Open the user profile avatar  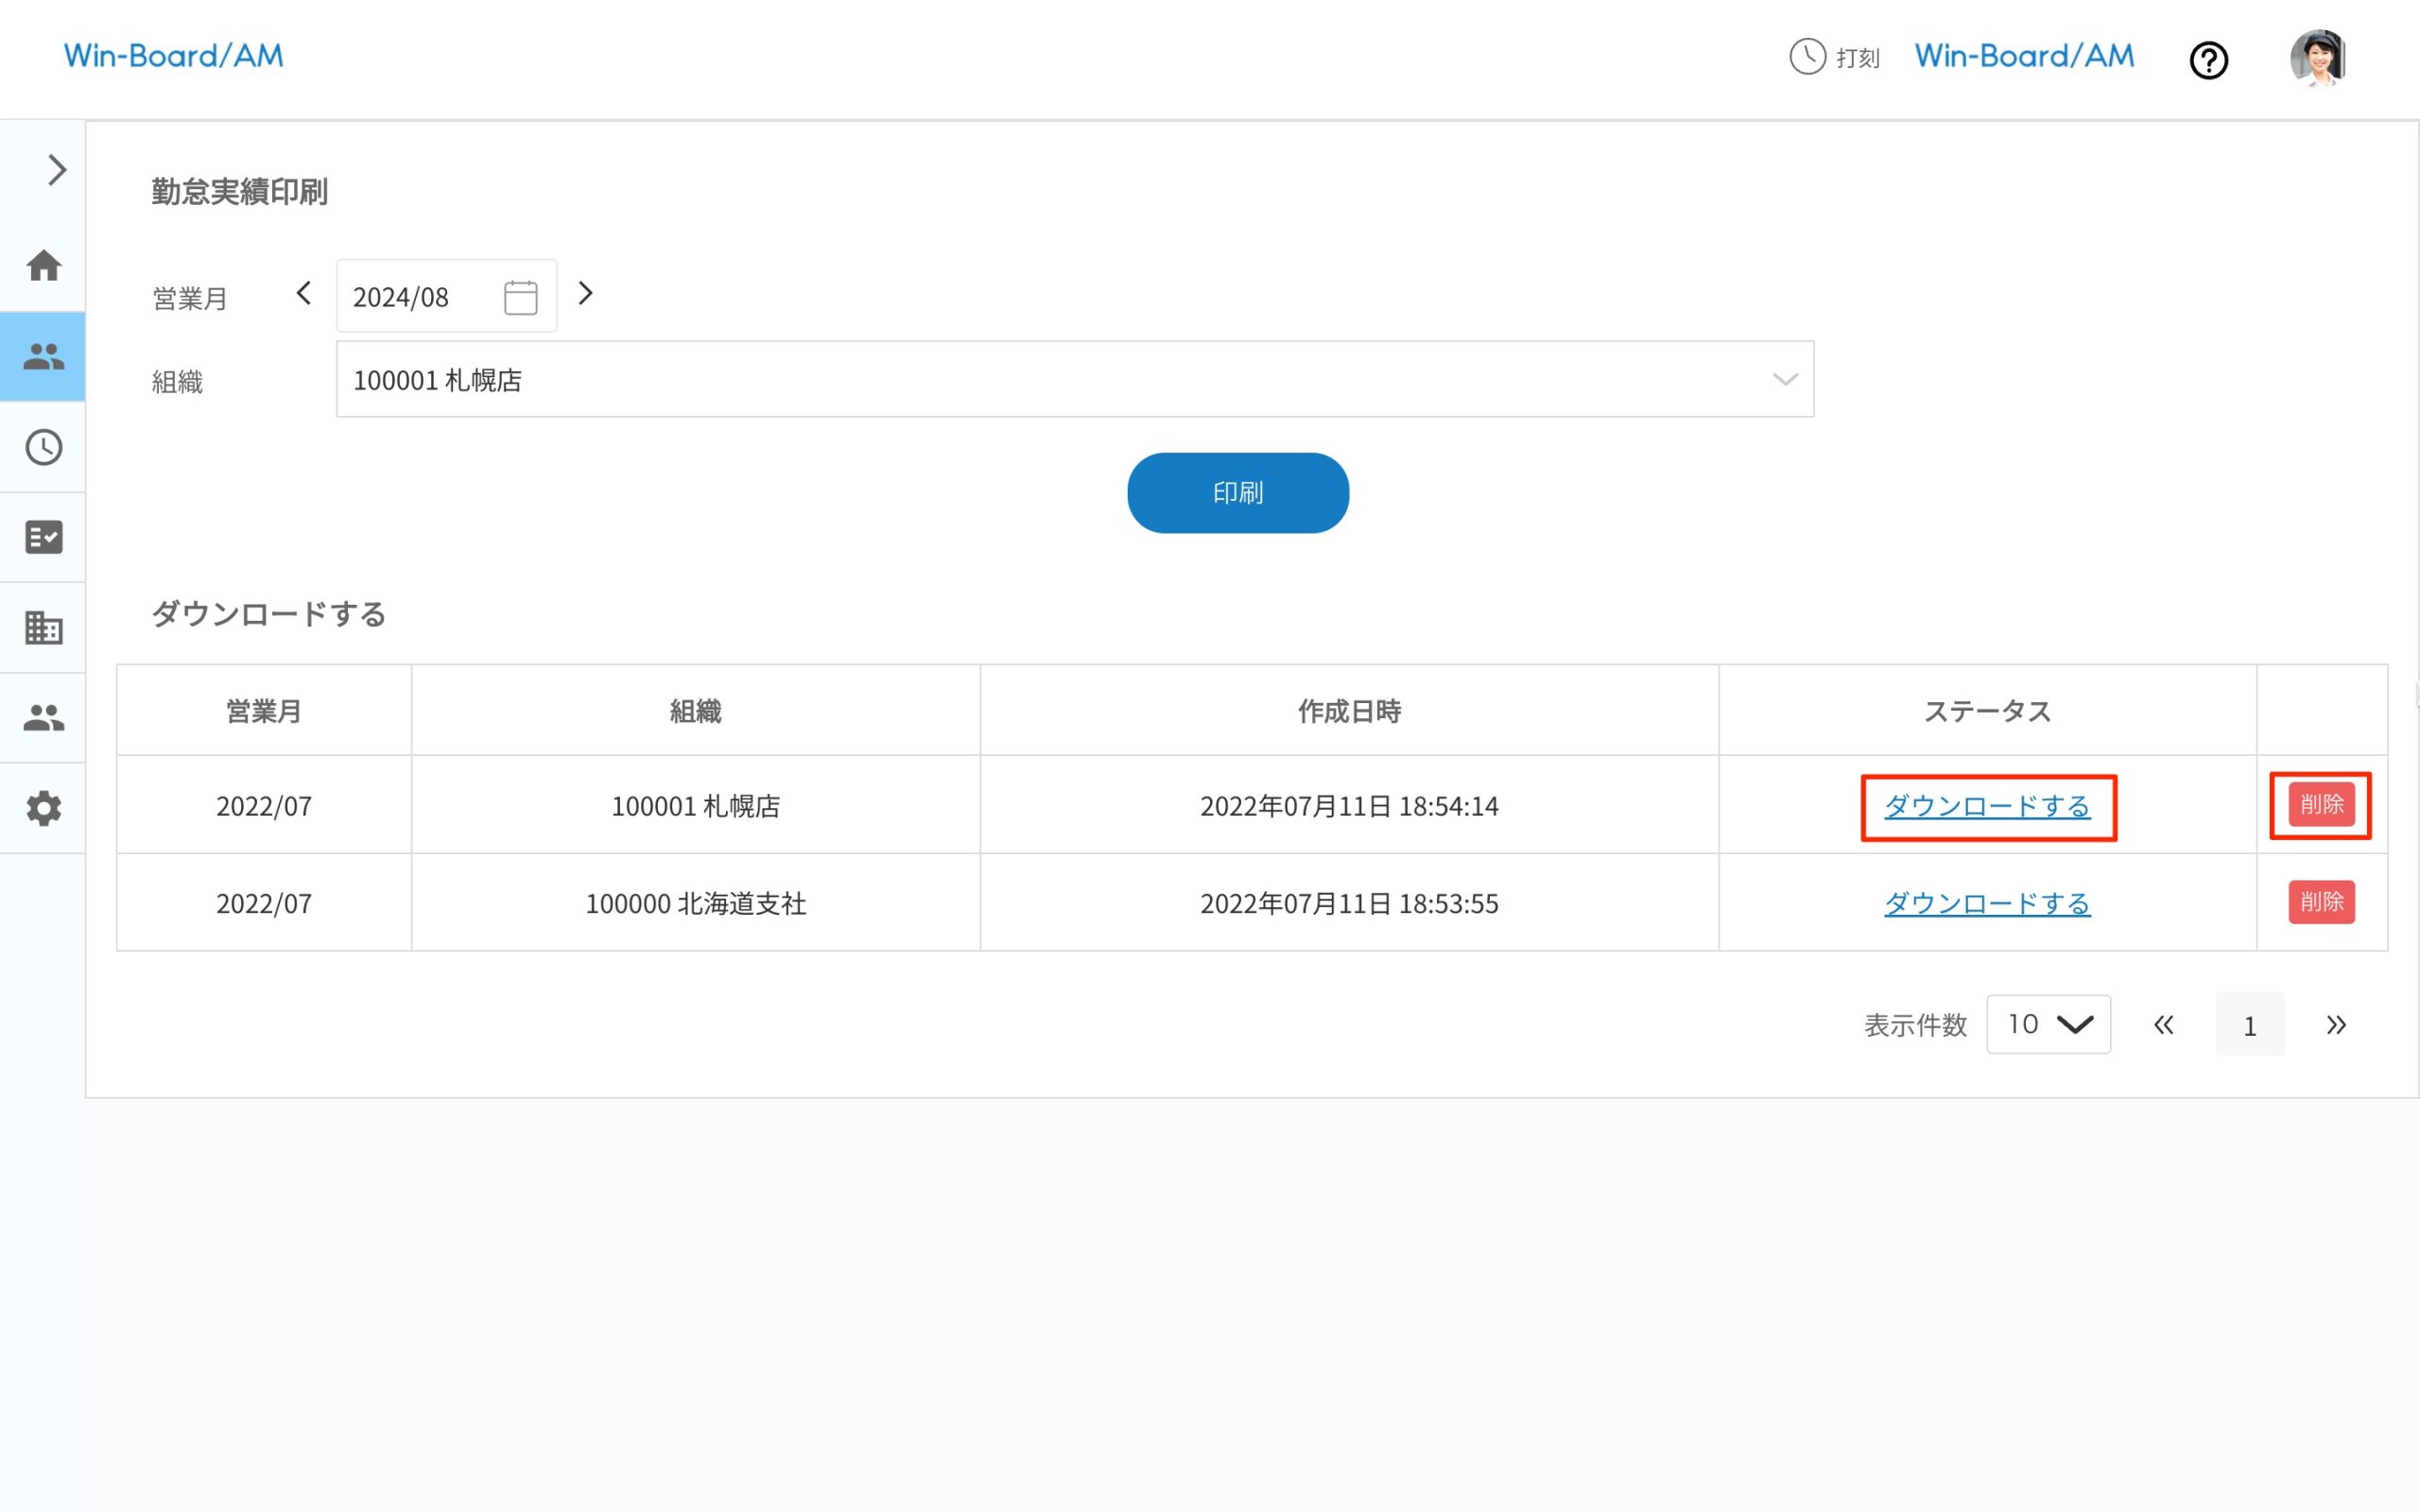2317,58
